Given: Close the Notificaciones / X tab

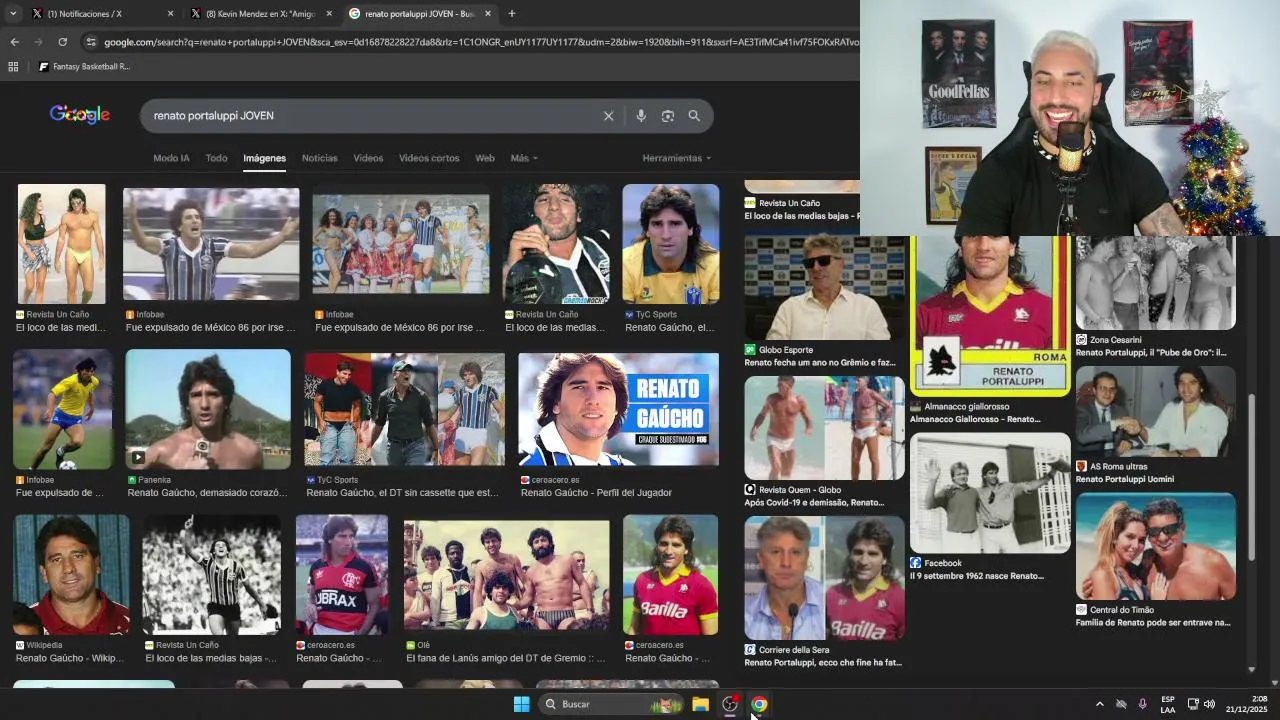Looking at the screenshot, I should 170,14.
